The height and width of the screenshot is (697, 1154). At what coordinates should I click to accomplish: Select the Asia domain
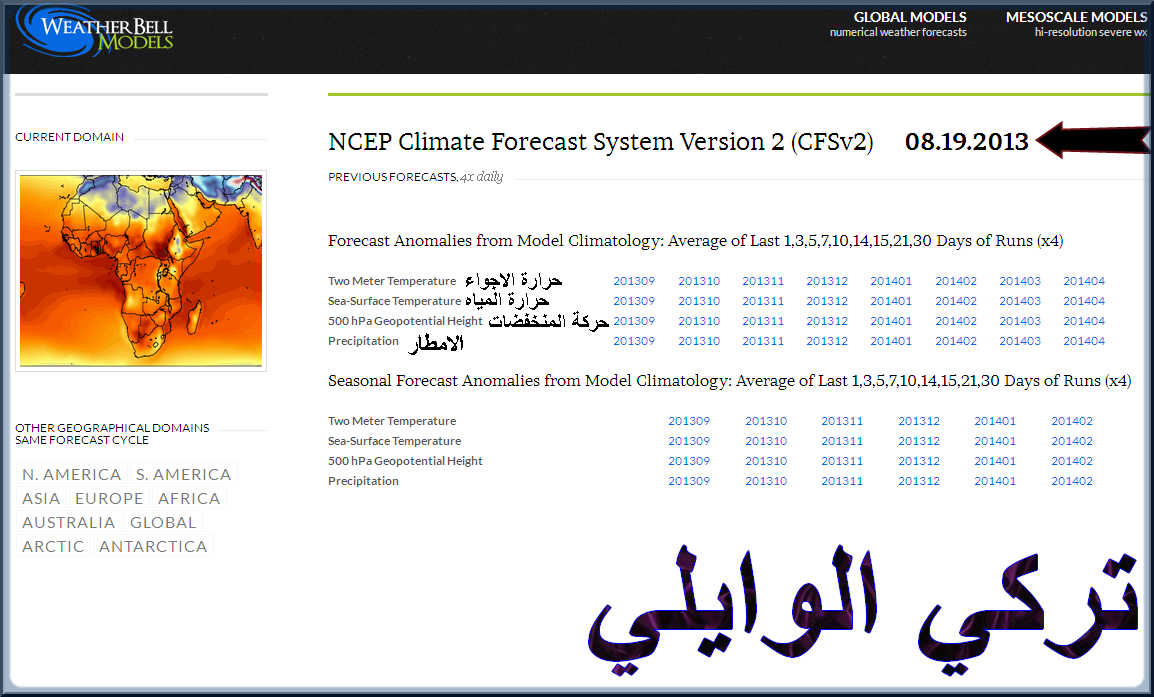(41, 499)
